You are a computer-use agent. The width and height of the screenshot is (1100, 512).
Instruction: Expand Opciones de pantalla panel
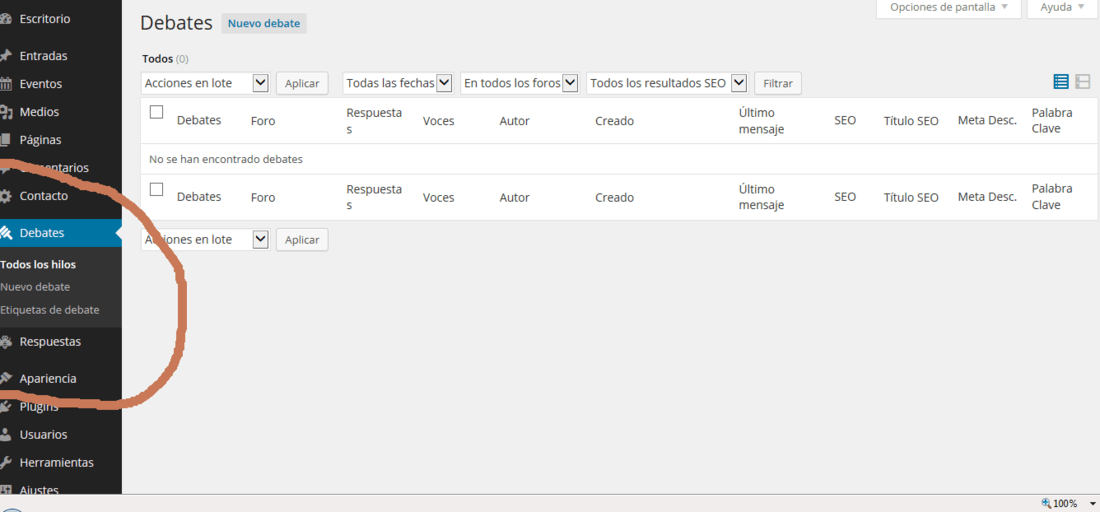[x=948, y=8]
